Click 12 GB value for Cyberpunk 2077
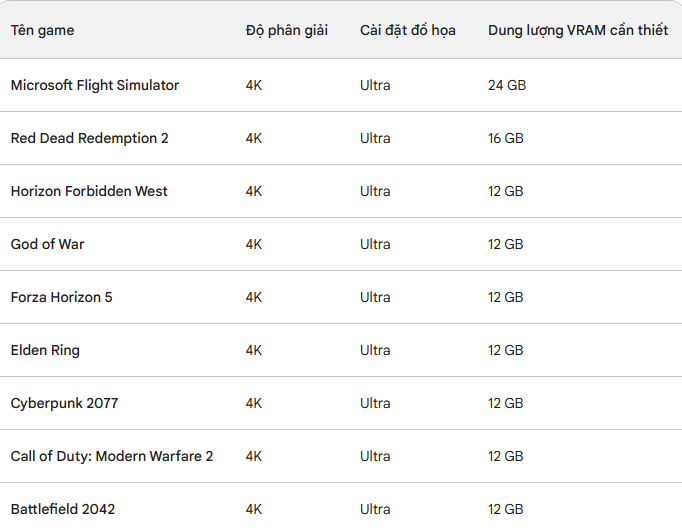 tap(505, 404)
